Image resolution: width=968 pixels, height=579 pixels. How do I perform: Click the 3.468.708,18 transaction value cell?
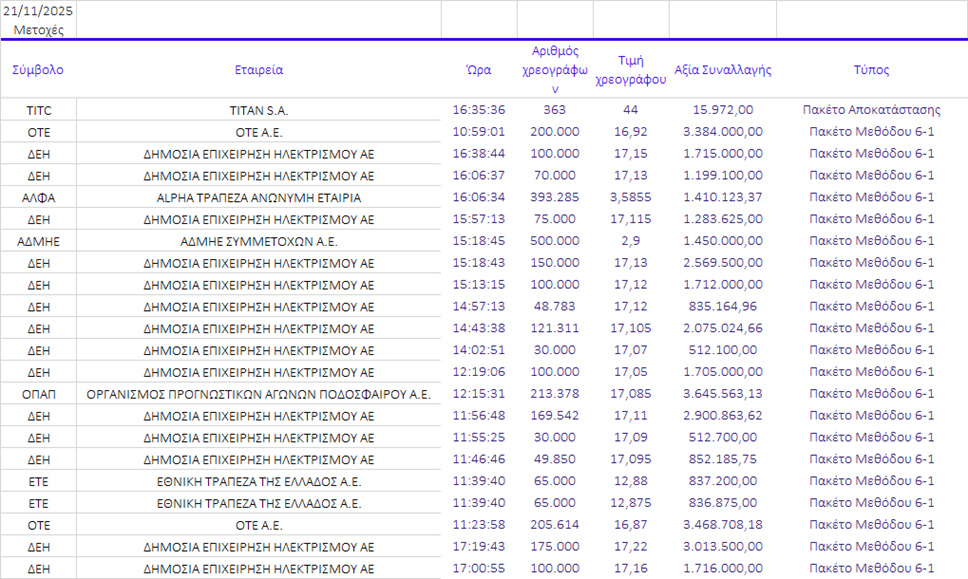click(x=723, y=525)
